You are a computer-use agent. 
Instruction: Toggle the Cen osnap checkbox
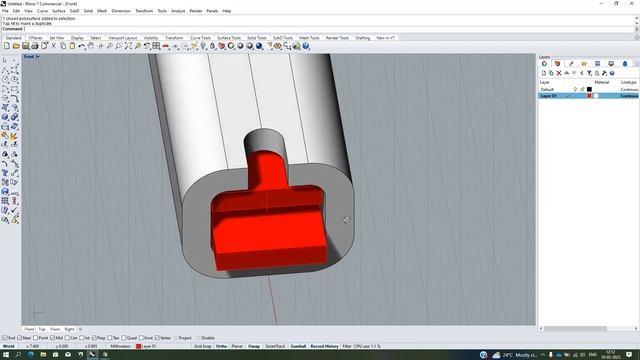(67, 338)
